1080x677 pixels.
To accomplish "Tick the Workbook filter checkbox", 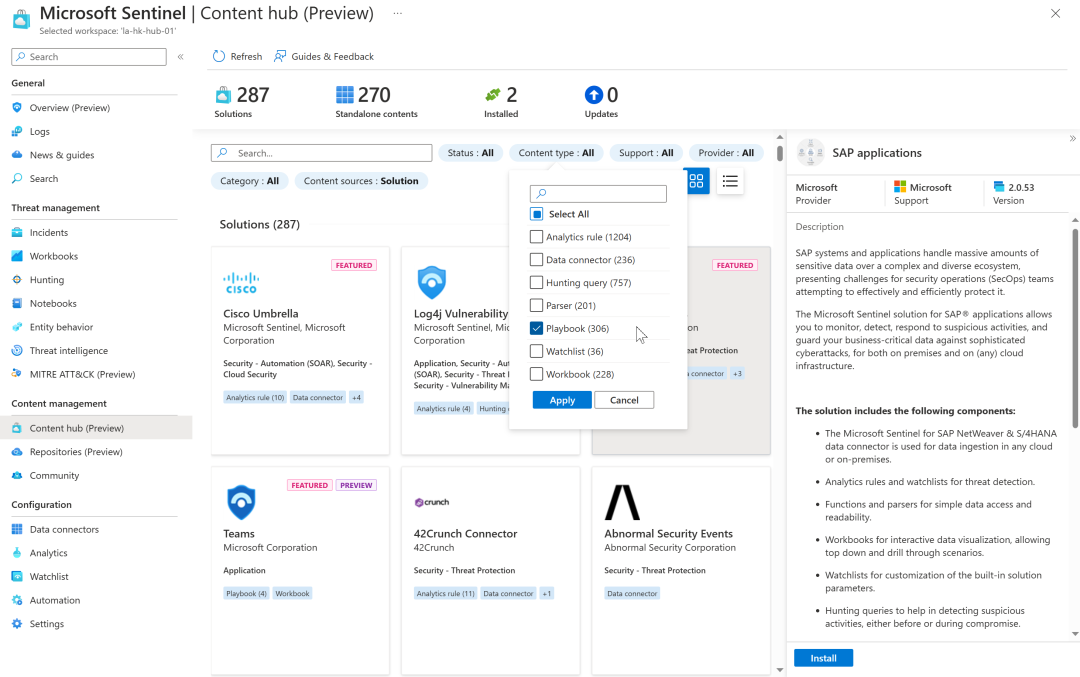I will (x=537, y=374).
